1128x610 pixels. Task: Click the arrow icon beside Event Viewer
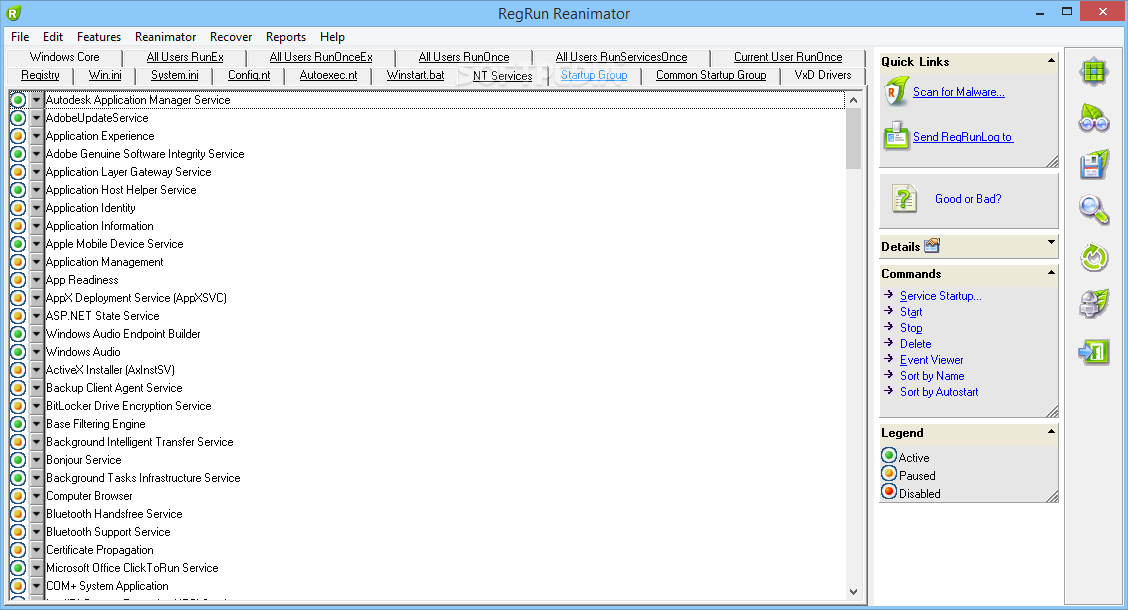pyautogui.click(x=888, y=359)
